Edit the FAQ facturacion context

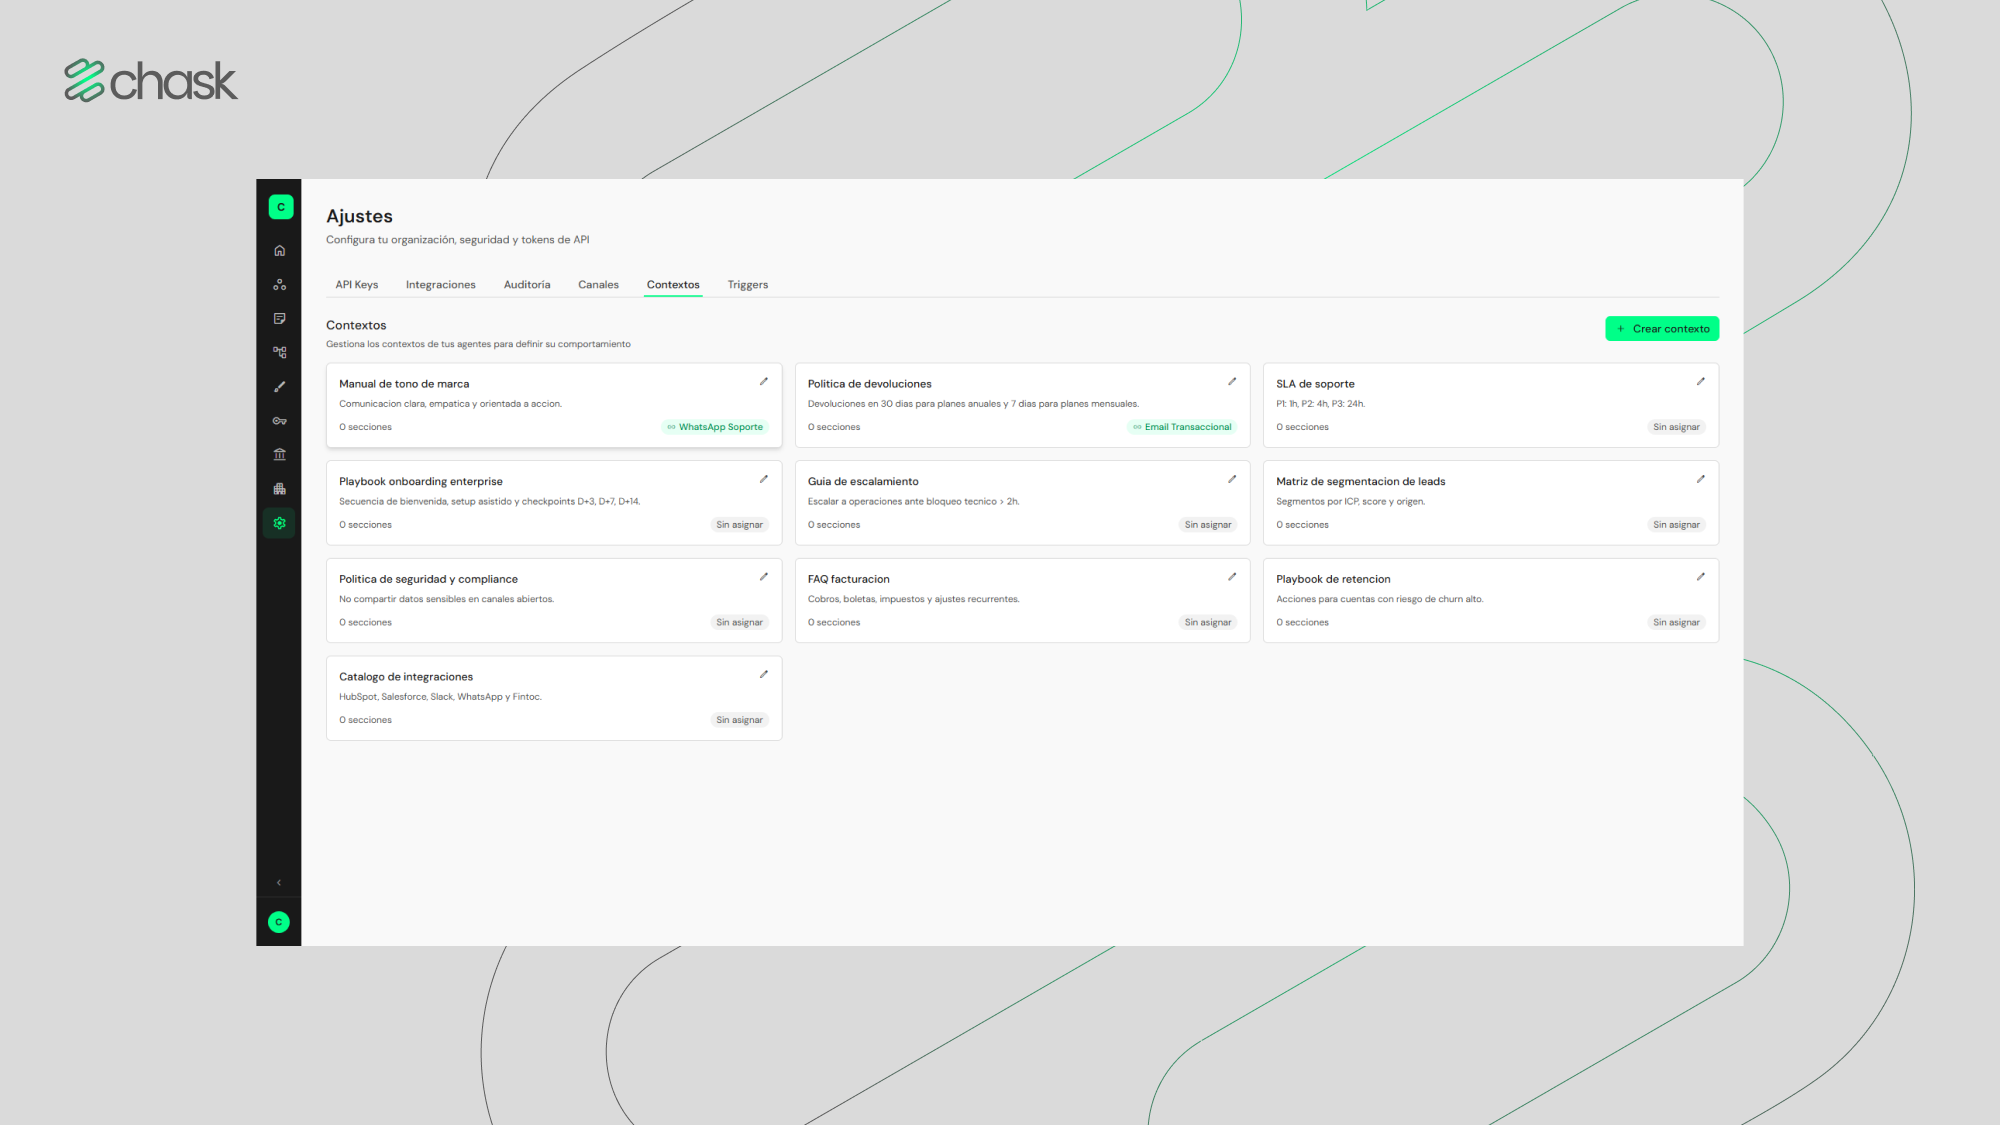coord(1232,577)
